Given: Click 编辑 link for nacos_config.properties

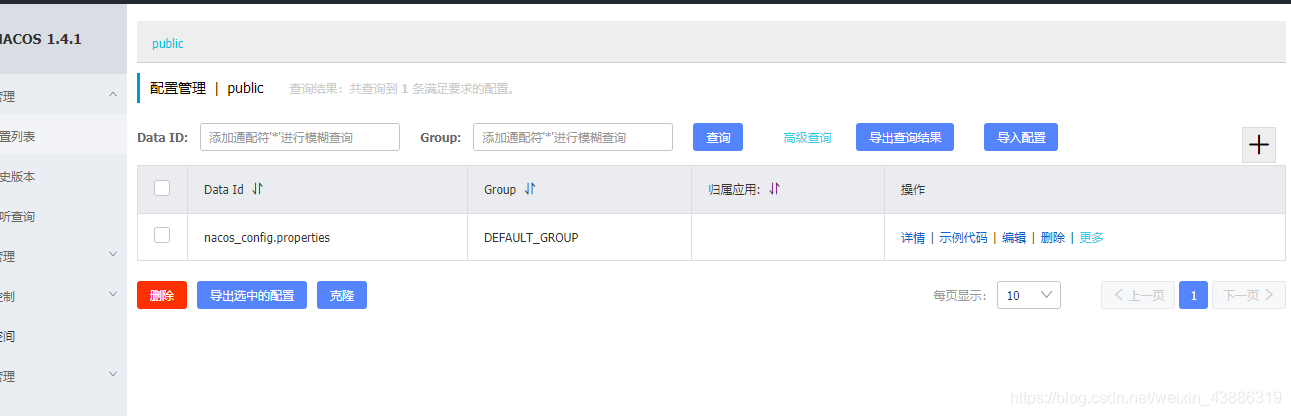Looking at the screenshot, I should pyautogui.click(x=1014, y=238).
